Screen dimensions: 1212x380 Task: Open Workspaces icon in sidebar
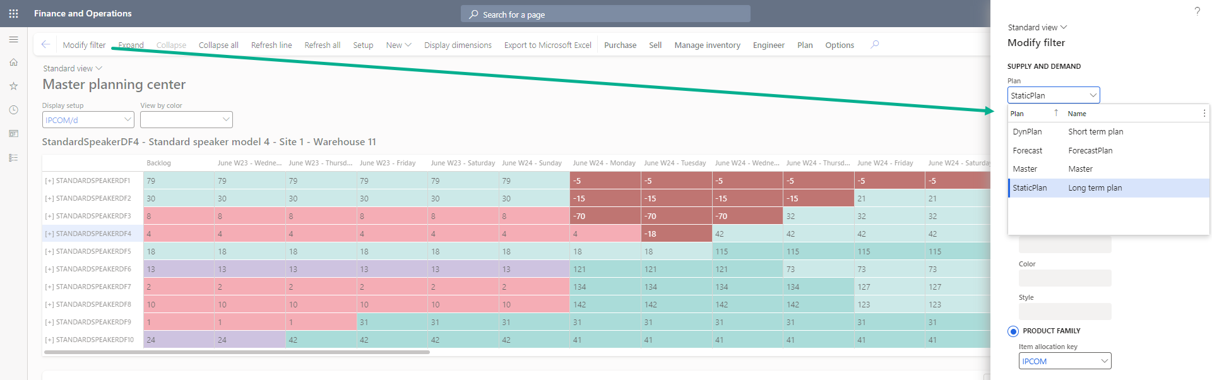tap(13, 133)
